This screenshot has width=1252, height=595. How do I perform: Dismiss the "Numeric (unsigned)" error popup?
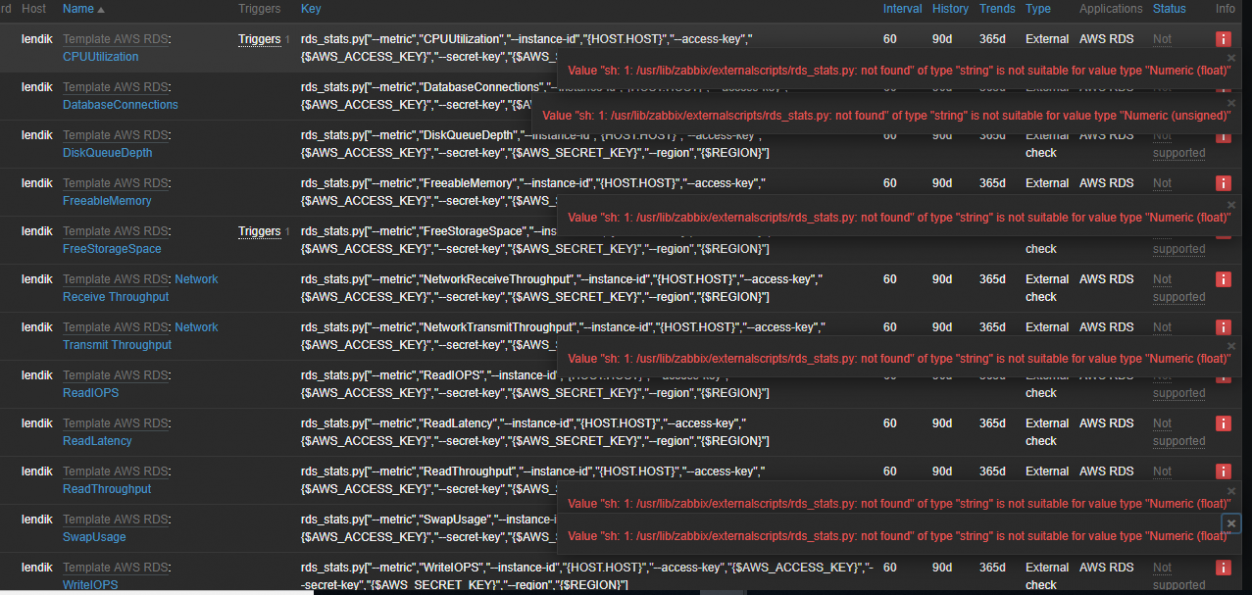click(1231, 102)
